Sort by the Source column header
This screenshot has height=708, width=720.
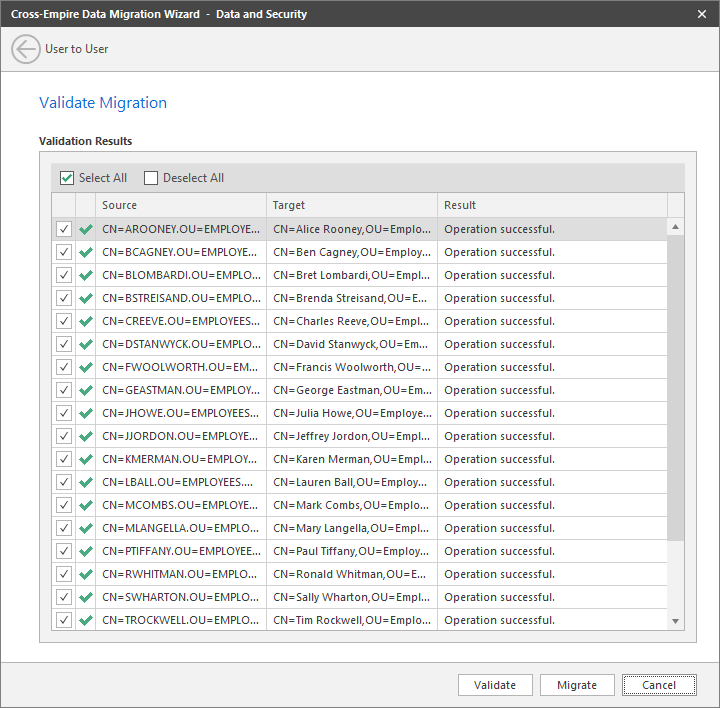[180, 205]
